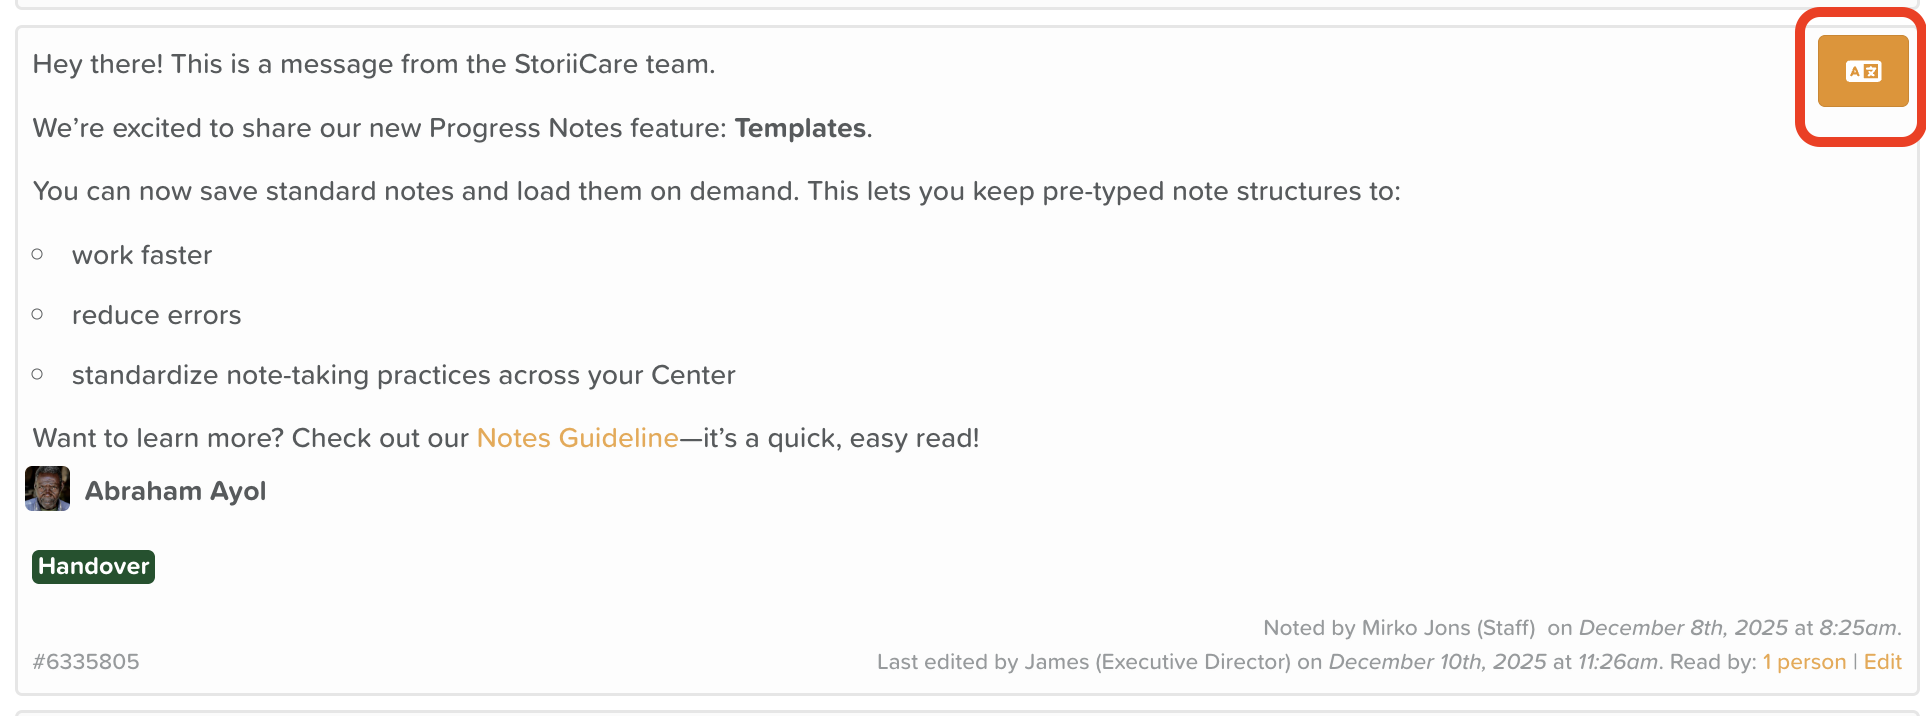This screenshot has width=1926, height=716.
Task: Click the "Noted by Mirko Jons (Staff)" text
Action: [1398, 628]
